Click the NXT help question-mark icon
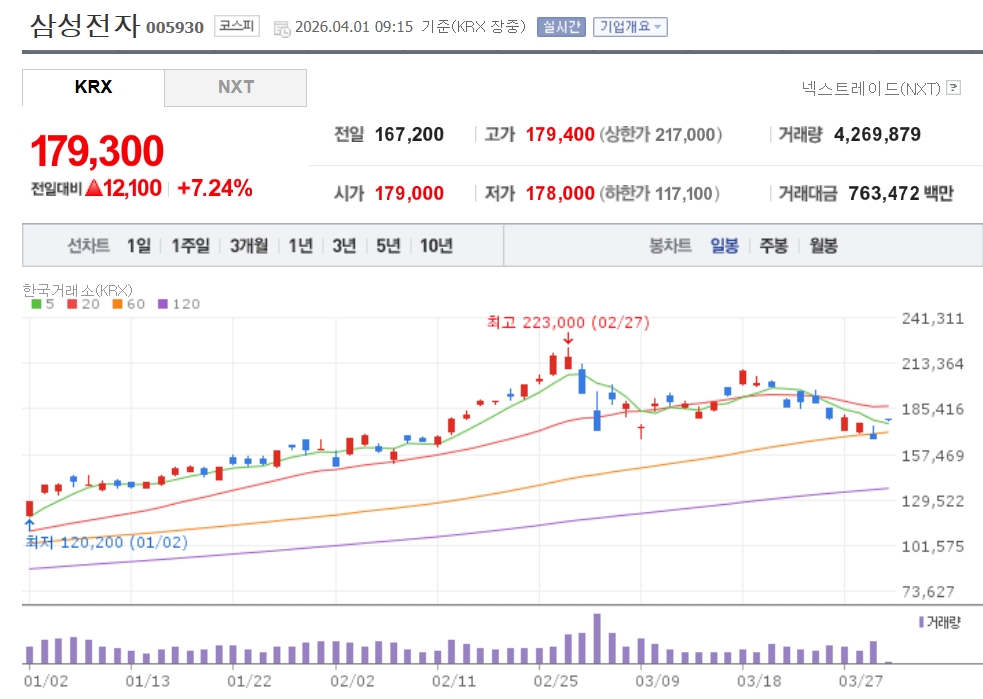The height and width of the screenshot is (699, 983). (x=953, y=88)
